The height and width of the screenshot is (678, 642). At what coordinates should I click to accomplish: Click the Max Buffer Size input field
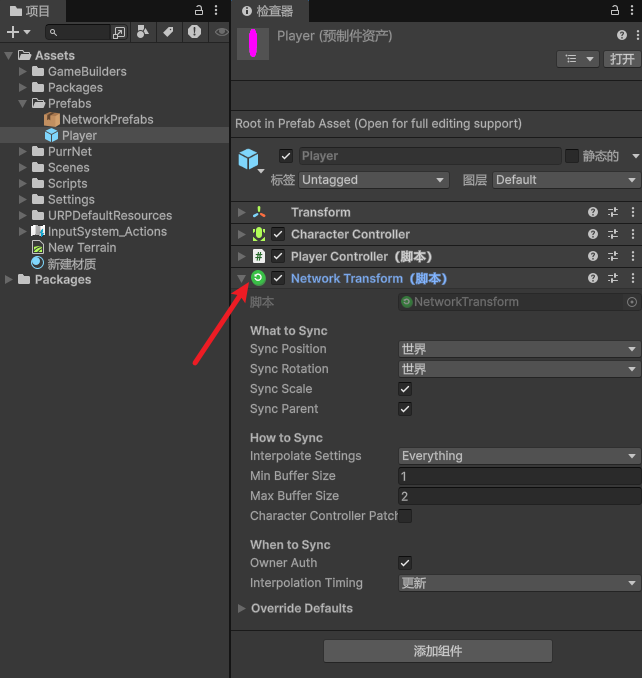519,496
